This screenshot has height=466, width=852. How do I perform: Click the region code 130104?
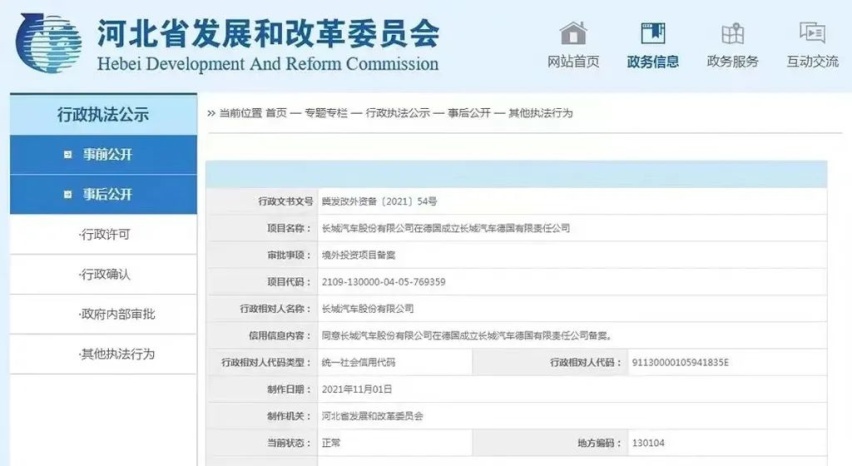pyautogui.click(x=648, y=443)
